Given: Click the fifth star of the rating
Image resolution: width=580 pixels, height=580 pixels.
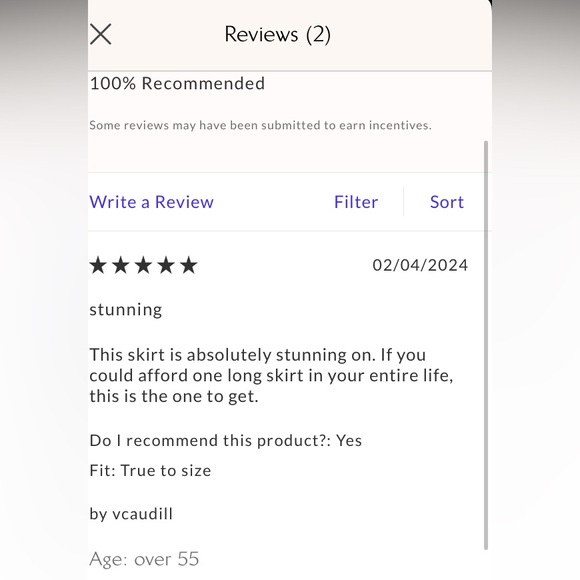Looking at the screenshot, I should [x=189, y=265].
